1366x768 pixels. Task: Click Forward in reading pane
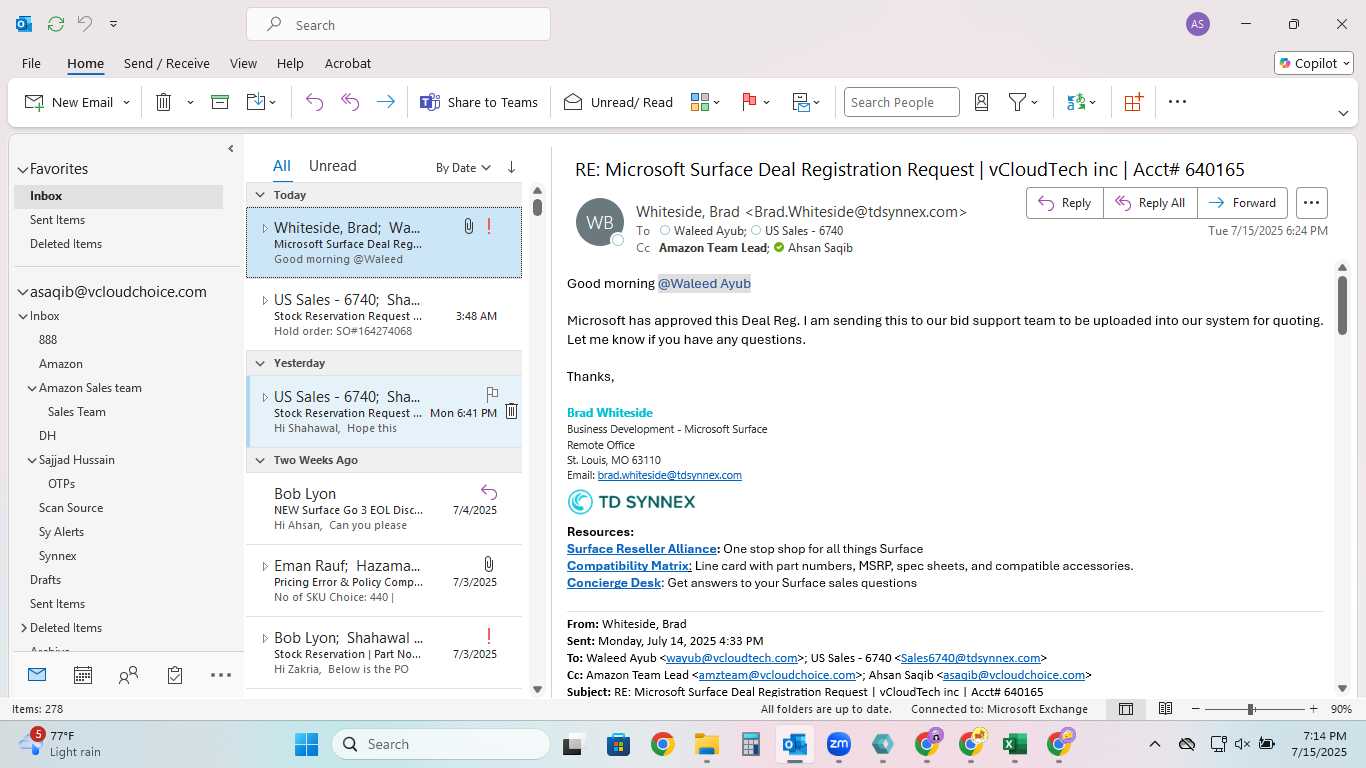click(1242, 203)
